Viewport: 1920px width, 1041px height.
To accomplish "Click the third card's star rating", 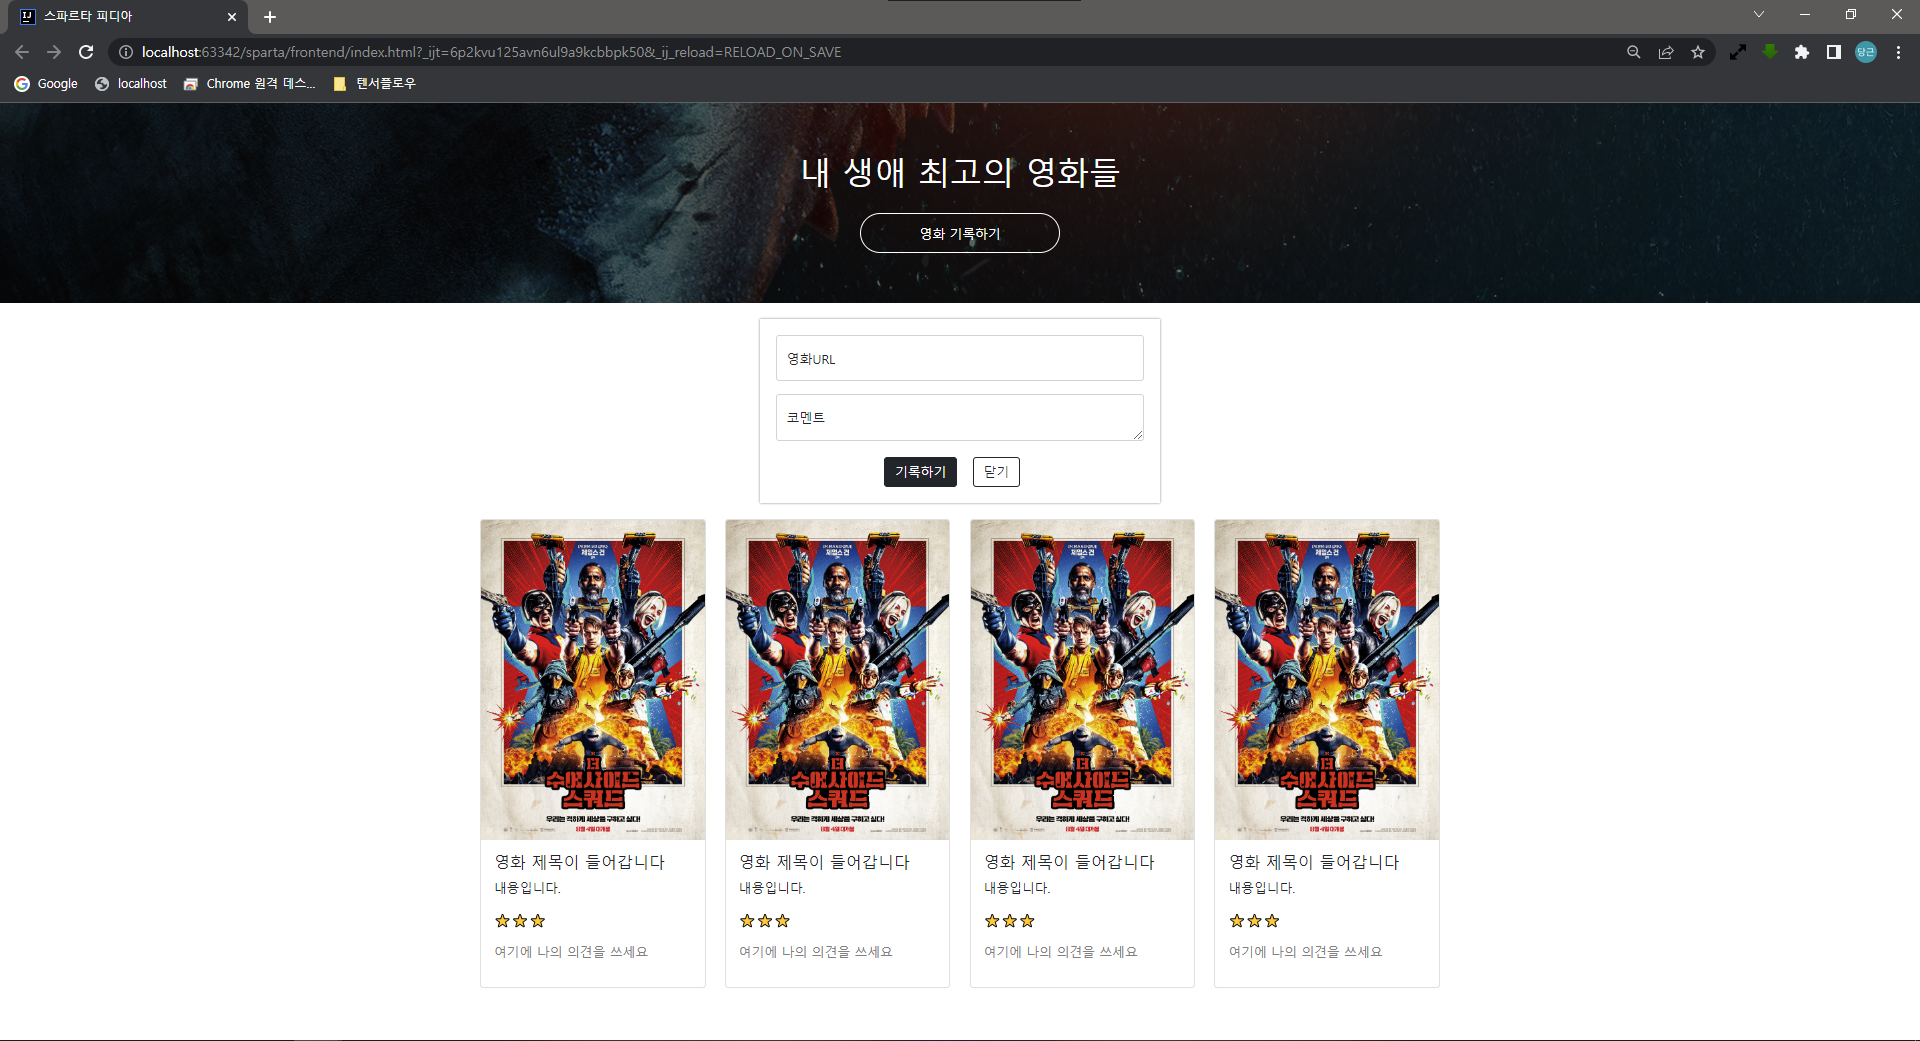I will click(1010, 921).
